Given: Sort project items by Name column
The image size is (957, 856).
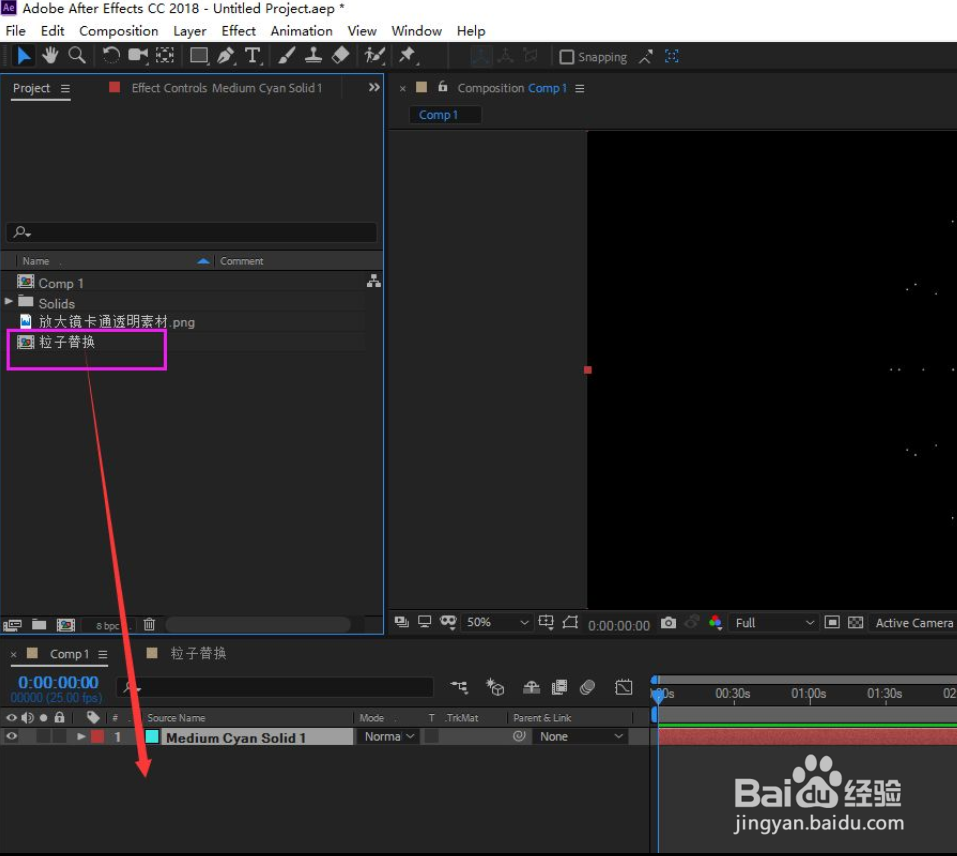Looking at the screenshot, I should [x=35, y=261].
